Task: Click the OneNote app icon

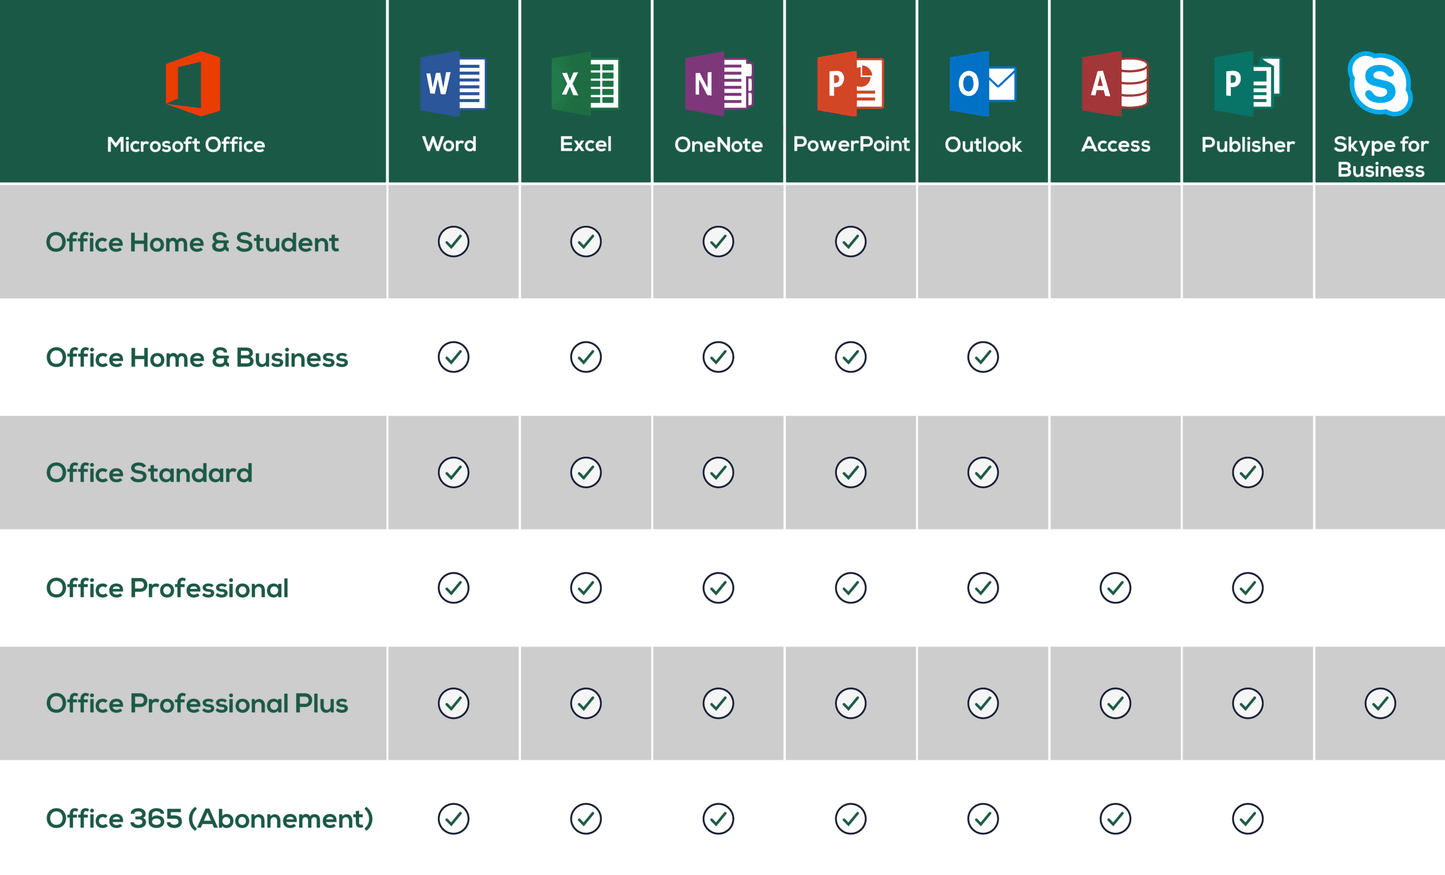Action: [x=718, y=83]
